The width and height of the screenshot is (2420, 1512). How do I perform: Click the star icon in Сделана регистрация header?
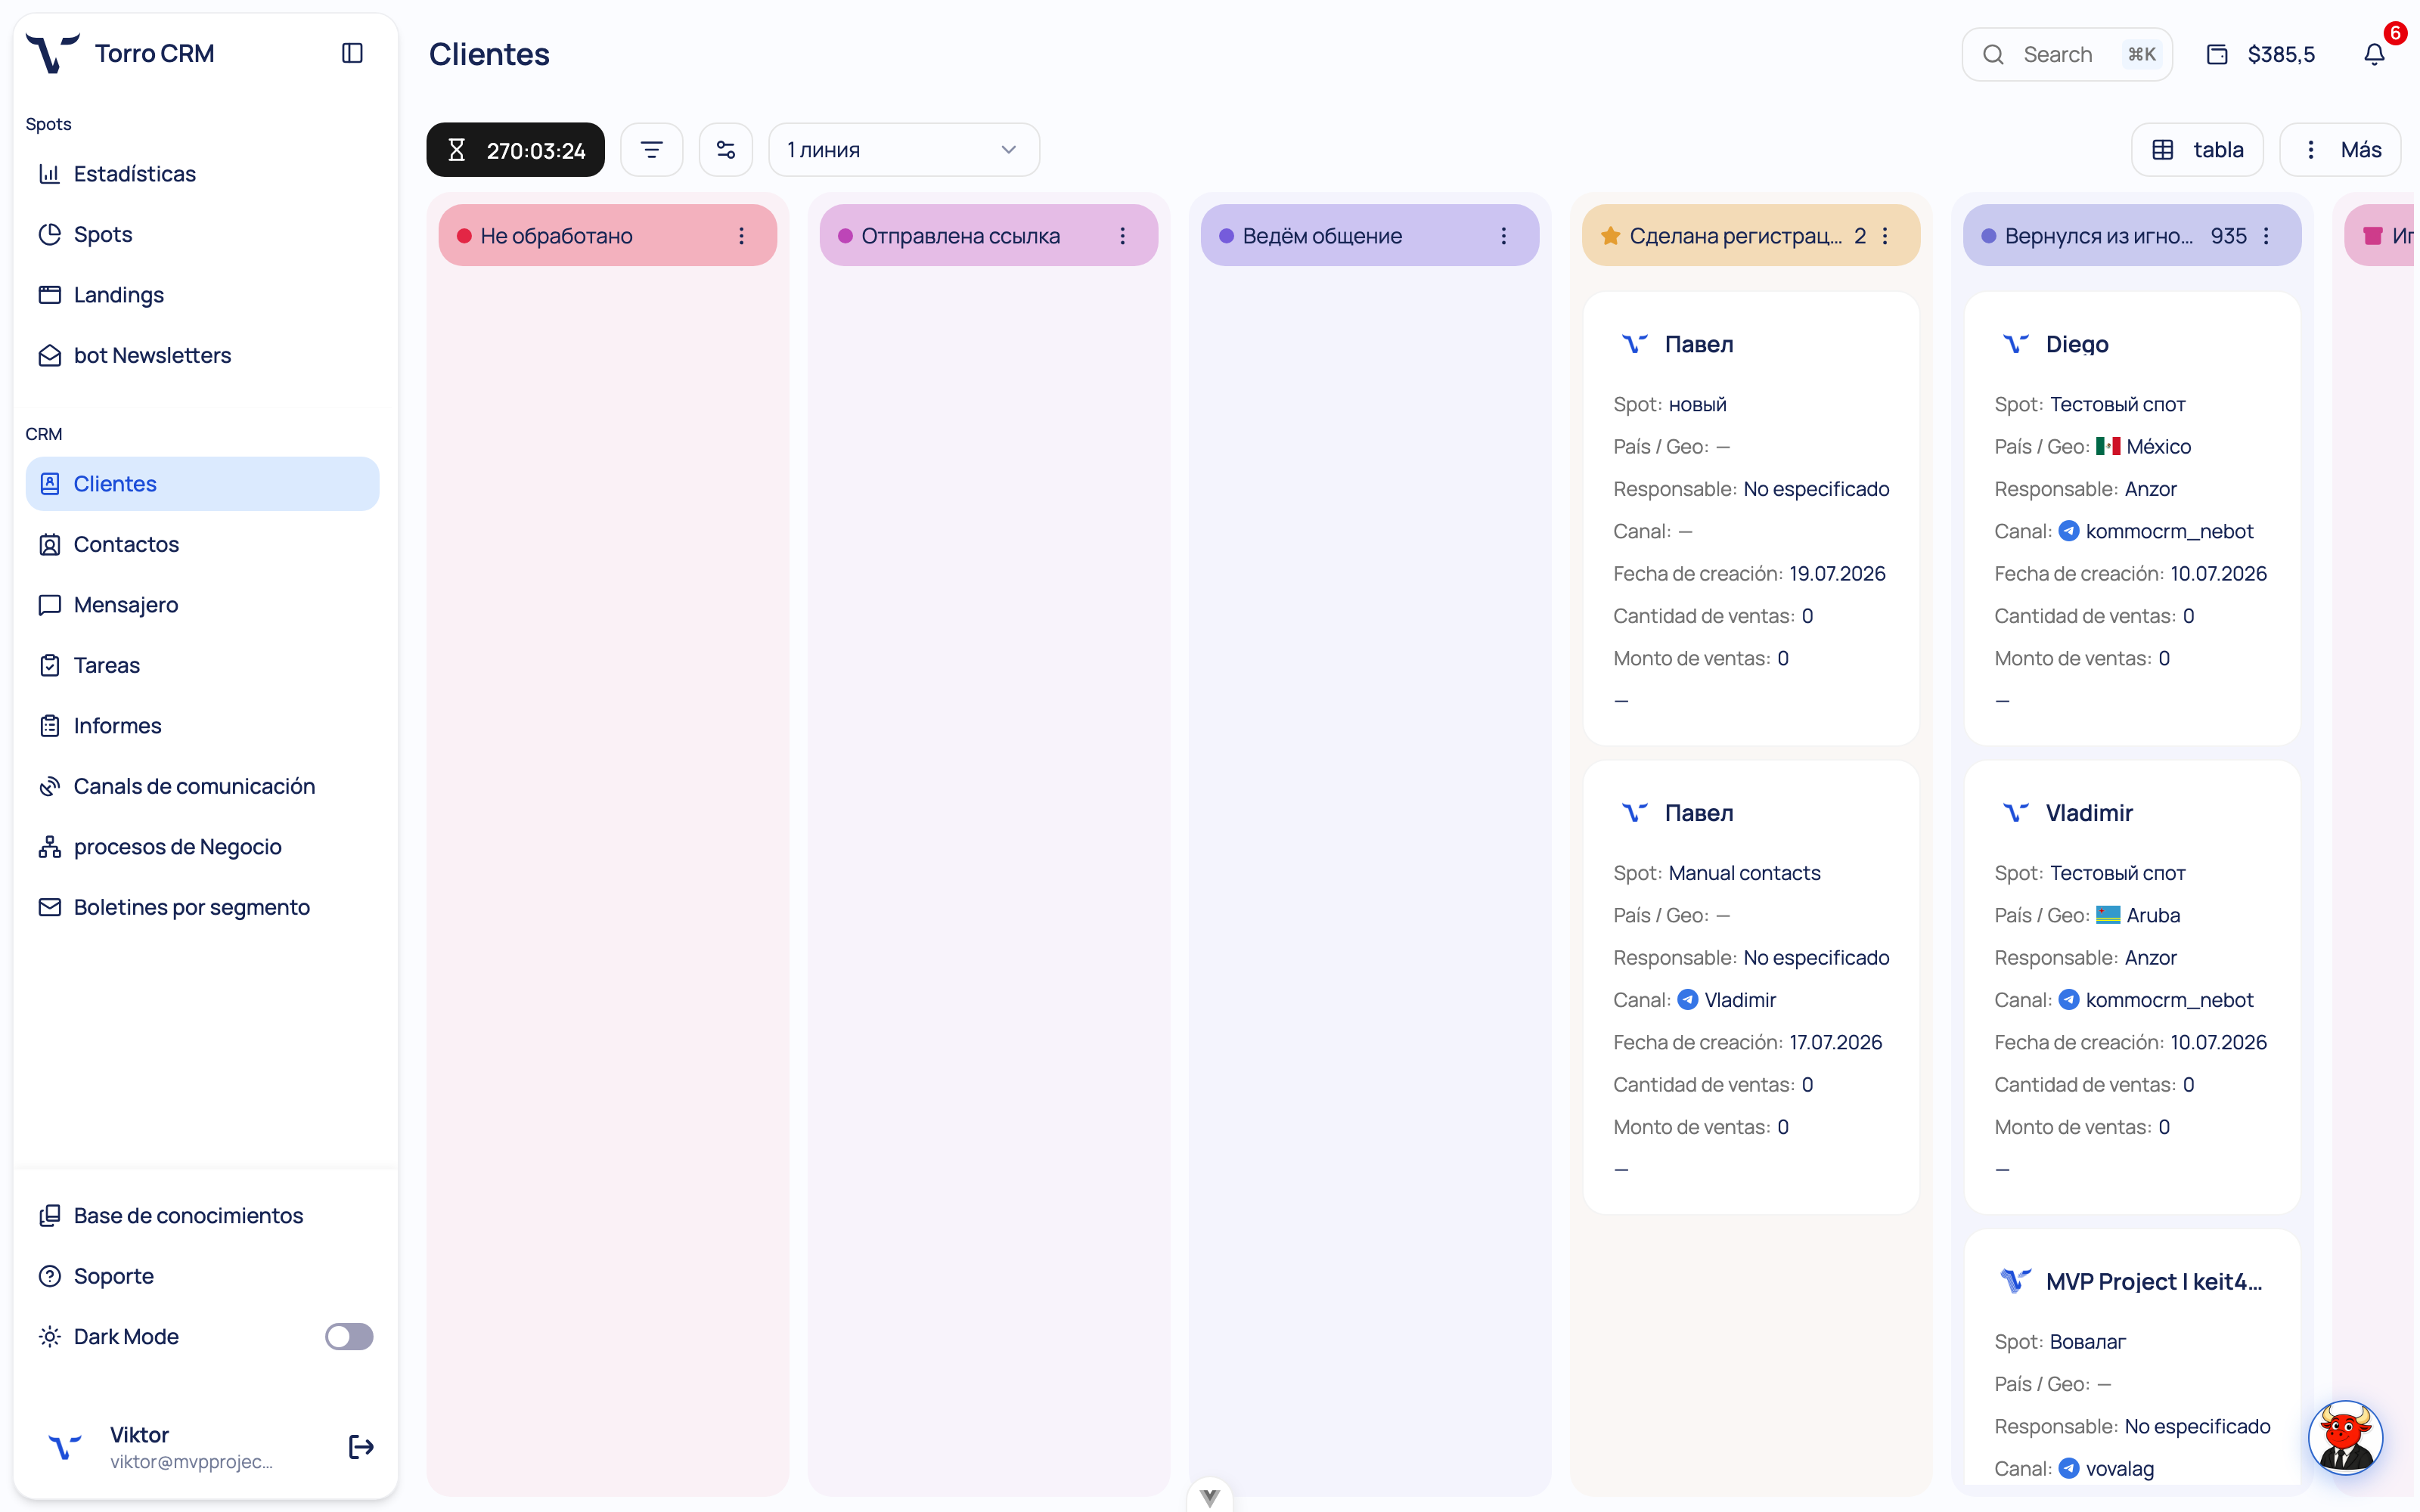[1610, 236]
